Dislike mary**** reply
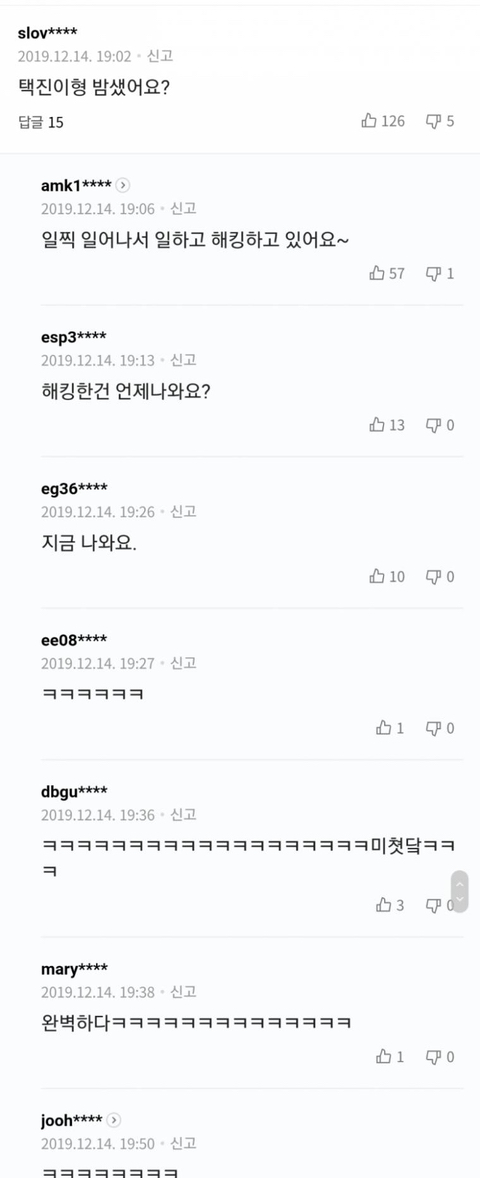 440,1057
